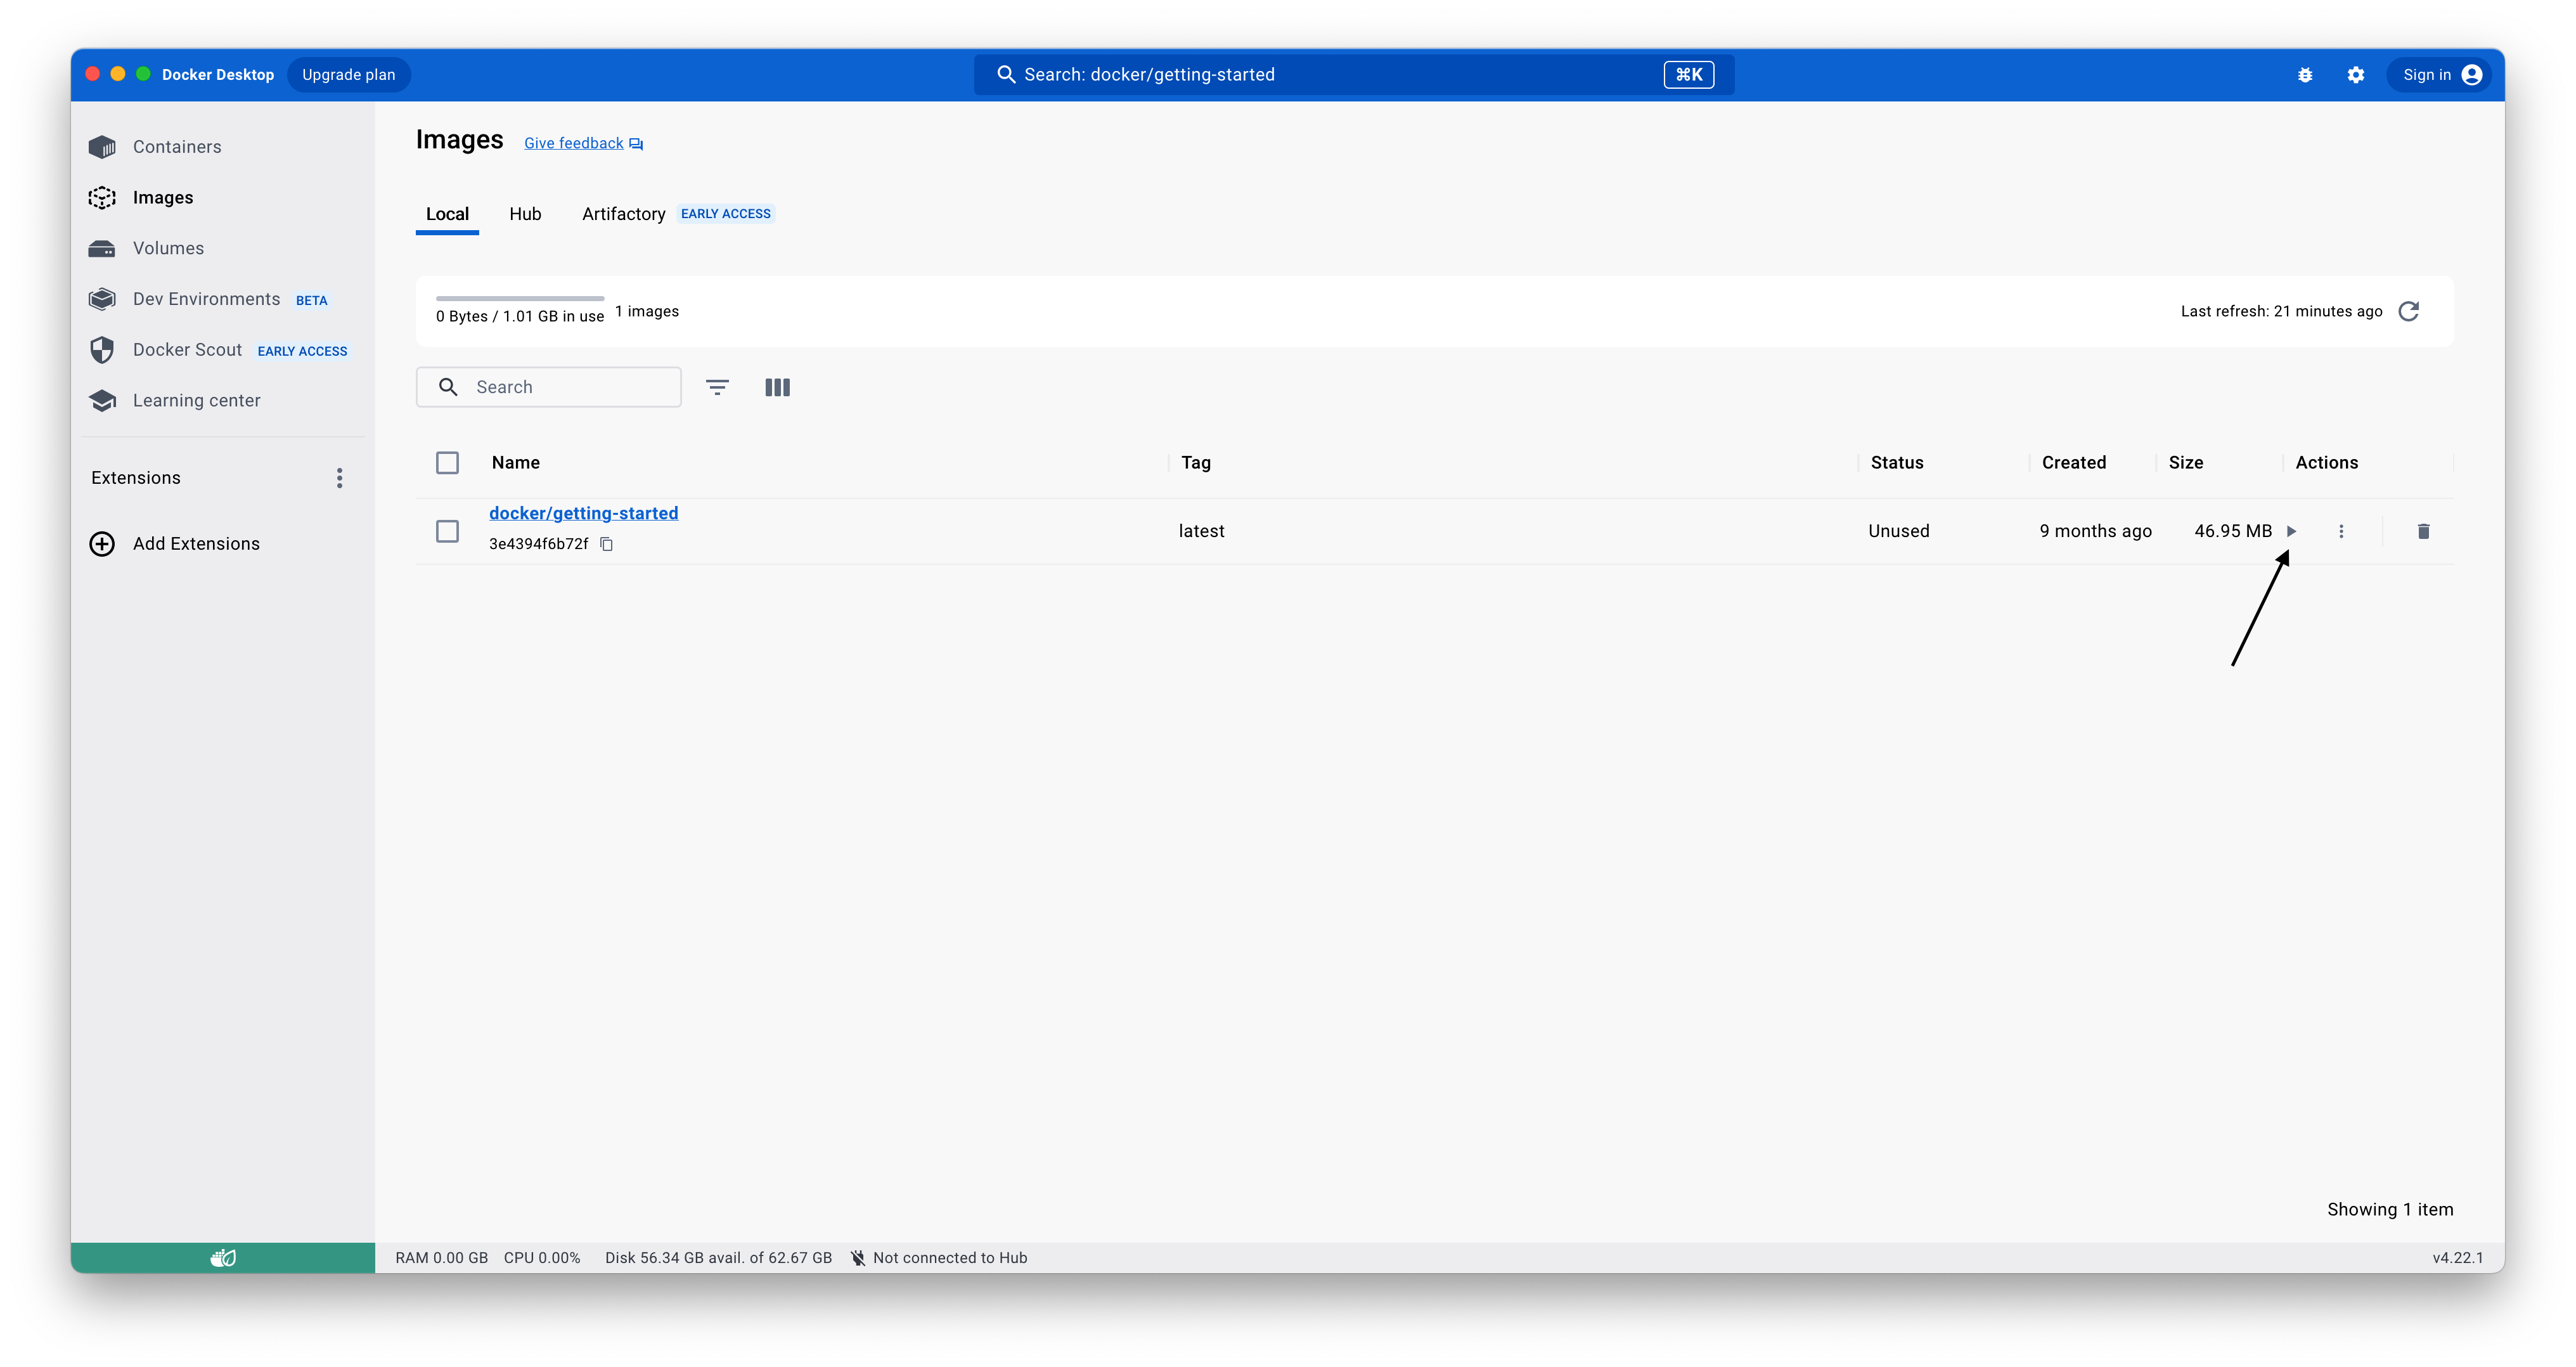
Task: Open the column visibility settings icon
Action: click(x=777, y=387)
